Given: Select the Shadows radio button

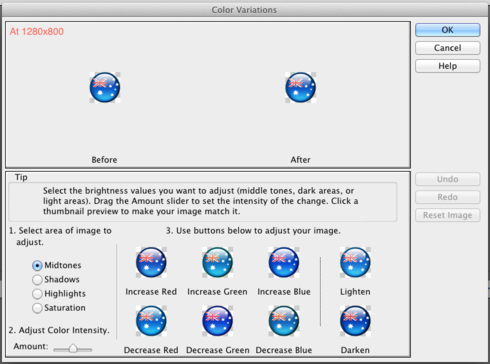Looking at the screenshot, I should coord(37,280).
